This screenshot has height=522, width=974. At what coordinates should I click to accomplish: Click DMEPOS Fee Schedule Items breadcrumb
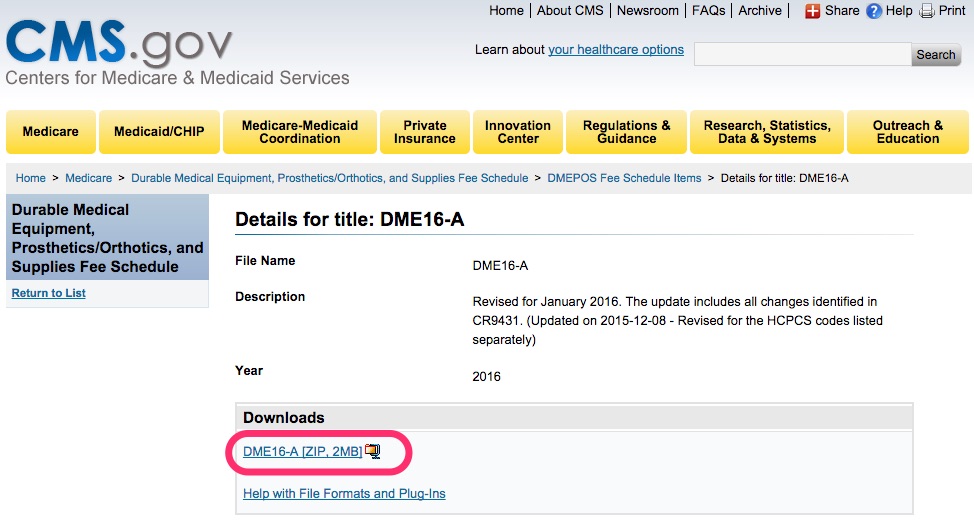tap(624, 178)
